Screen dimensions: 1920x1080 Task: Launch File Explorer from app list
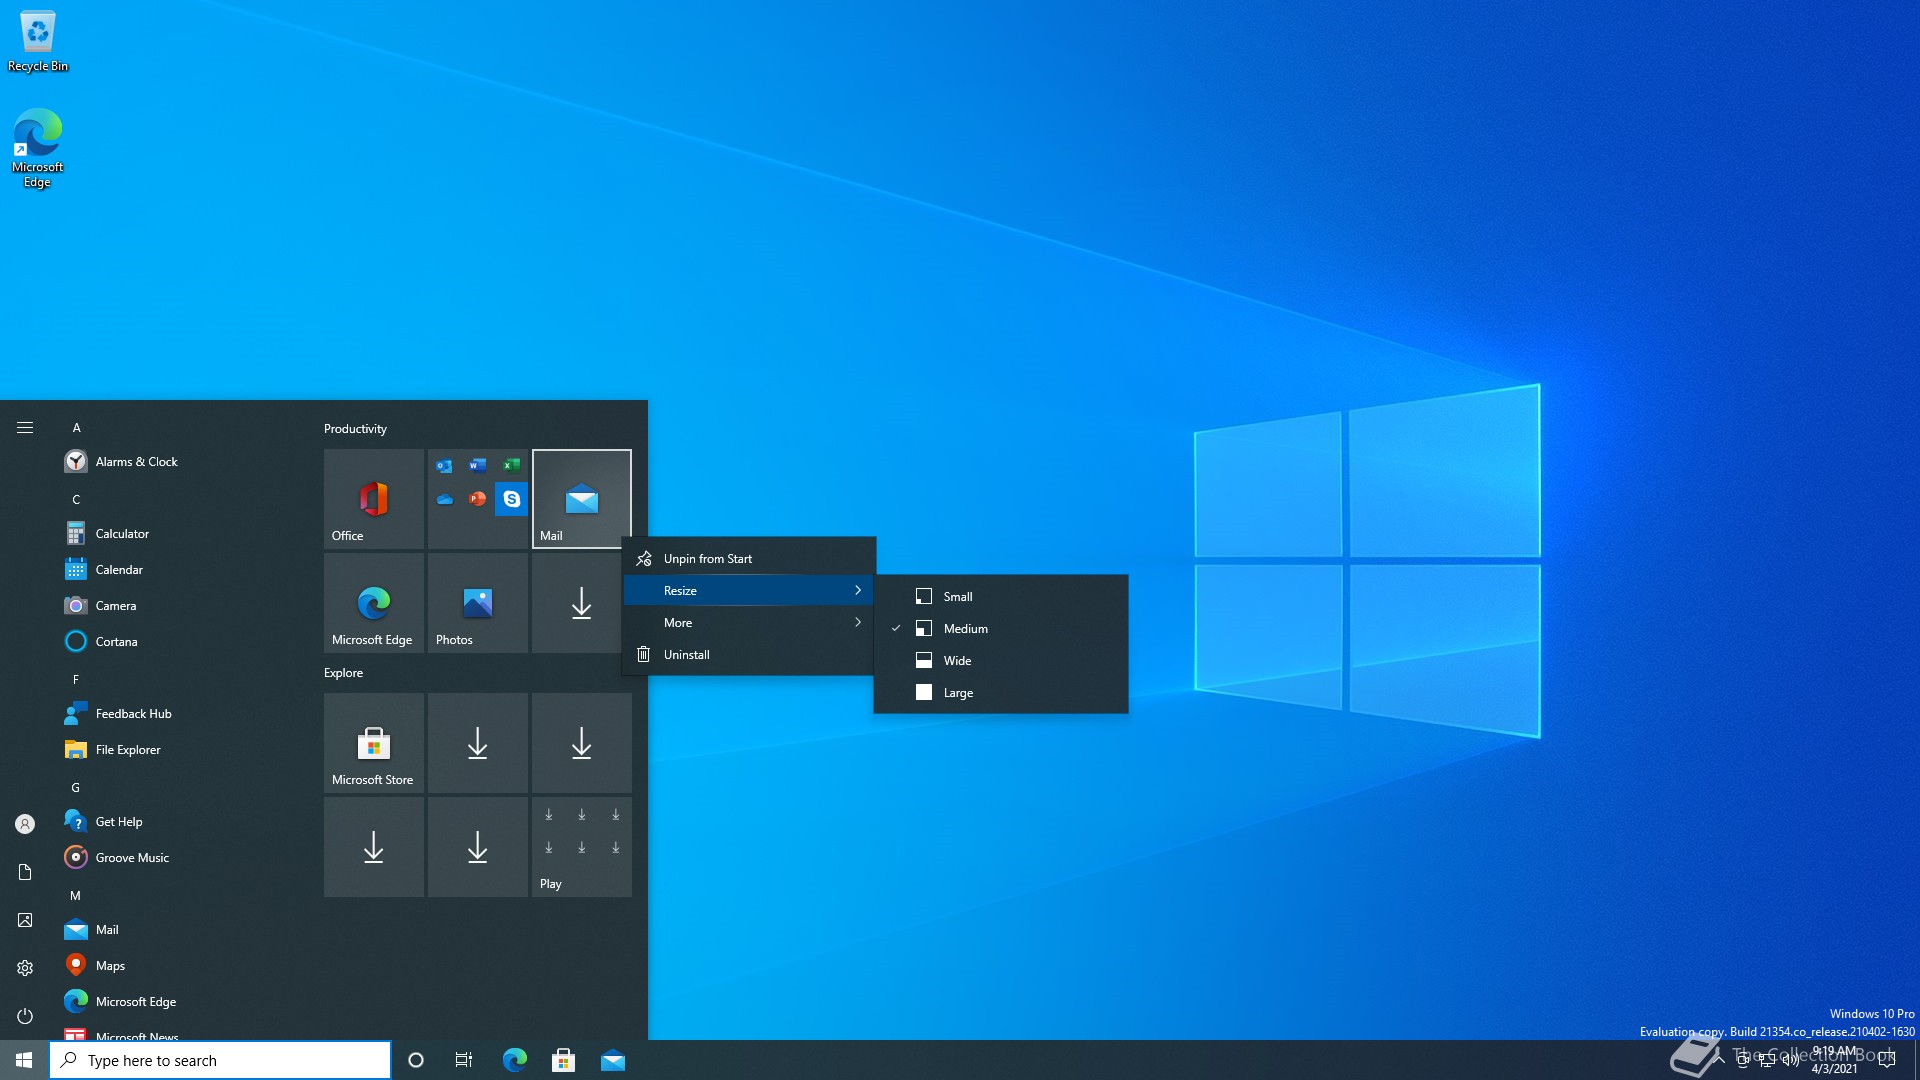[180, 750]
